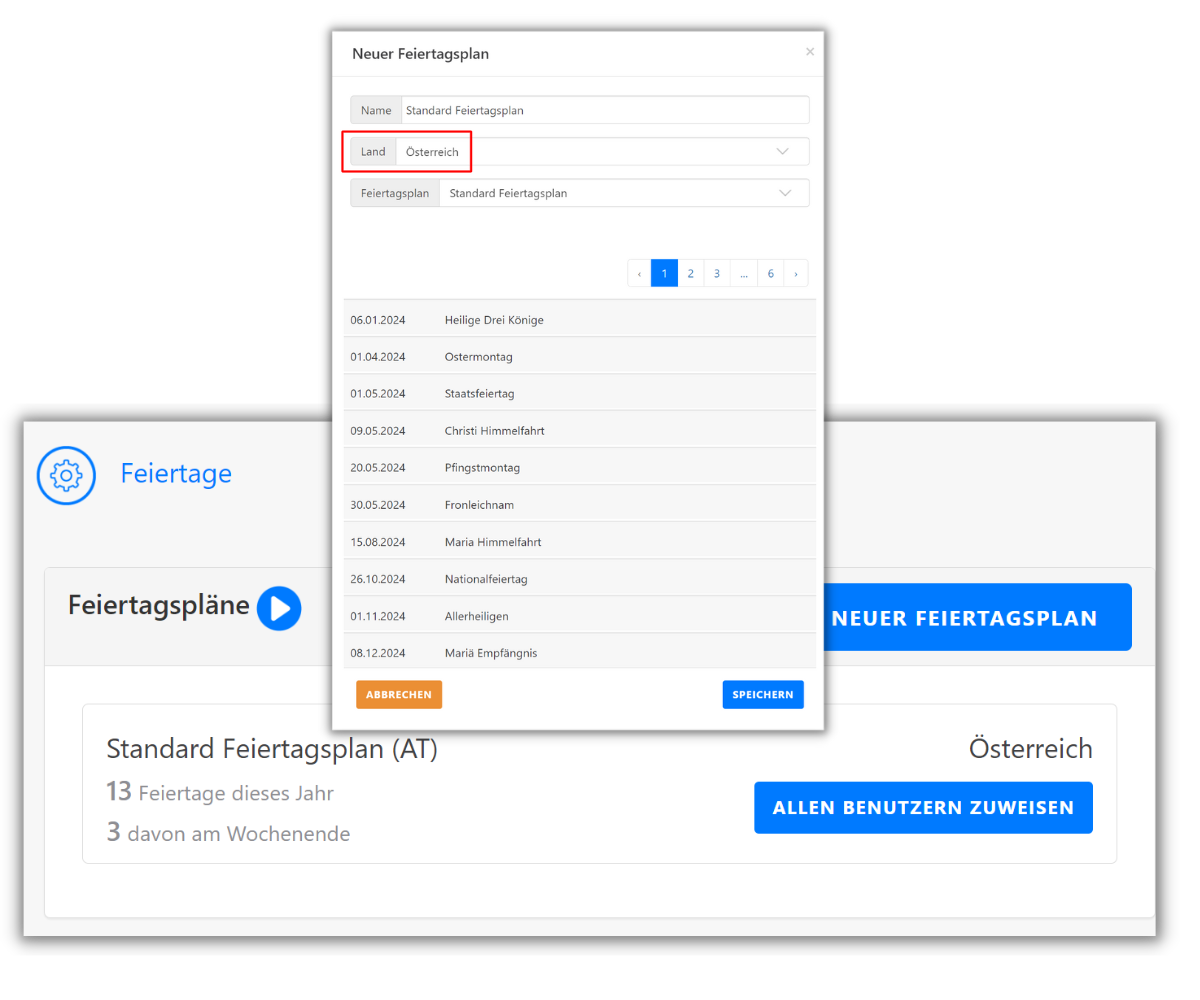This screenshot has height=1000, width=1200.
Task: Select the Nationalfeiertag entry dated 26.10.2024
Action: point(580,578)
